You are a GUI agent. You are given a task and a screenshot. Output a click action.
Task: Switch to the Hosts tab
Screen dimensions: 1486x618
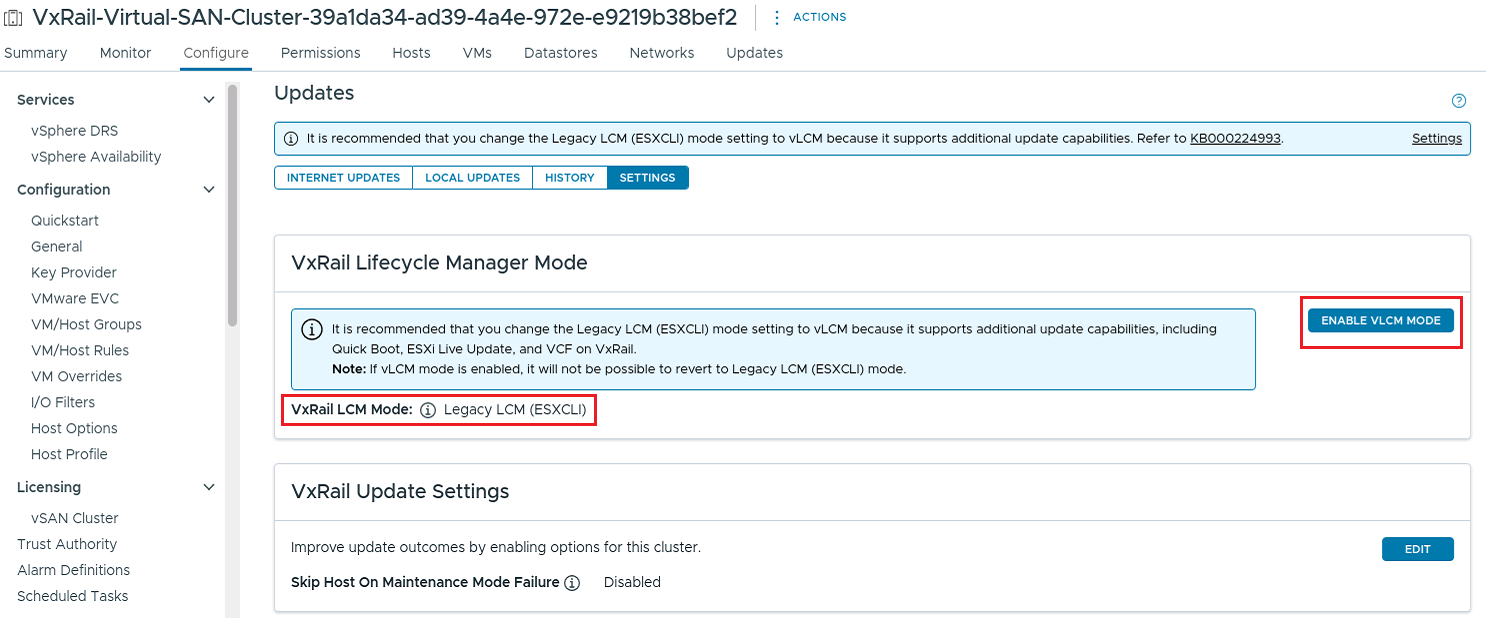pos(411,53)
